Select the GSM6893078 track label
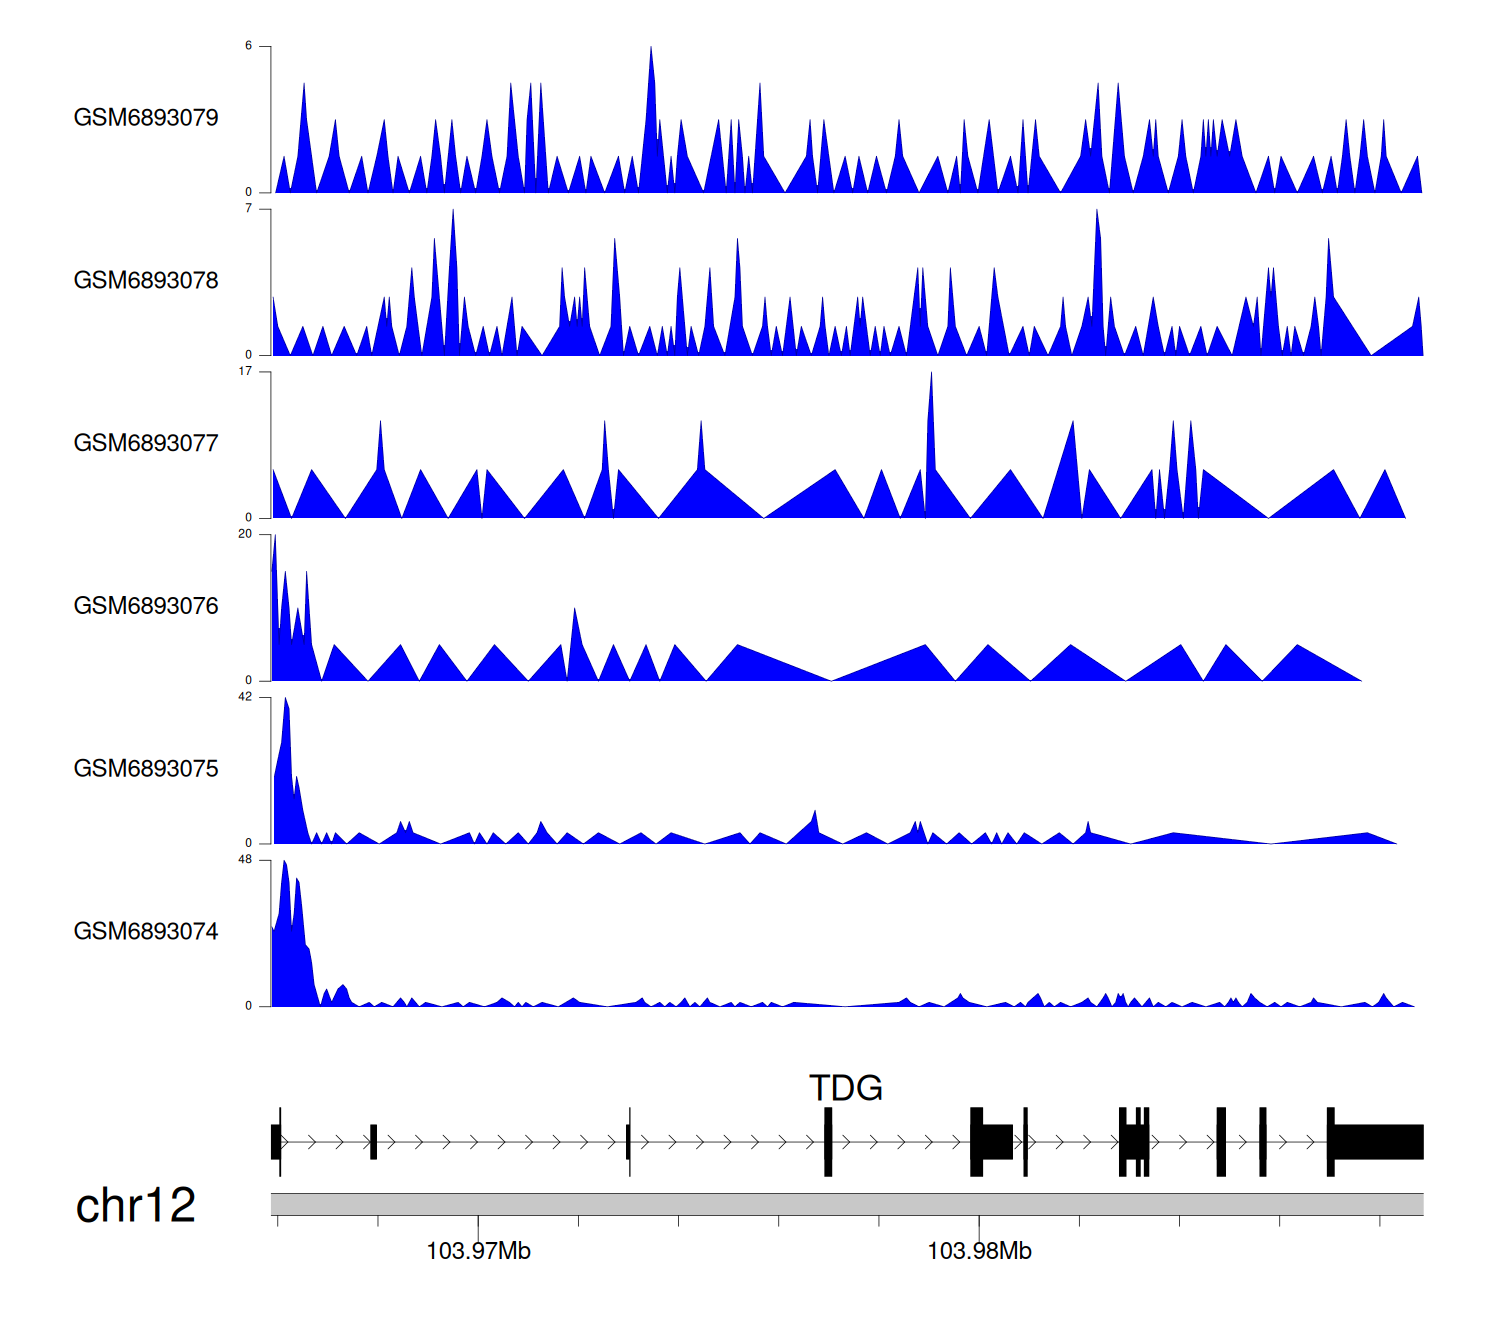 [146, 281]
